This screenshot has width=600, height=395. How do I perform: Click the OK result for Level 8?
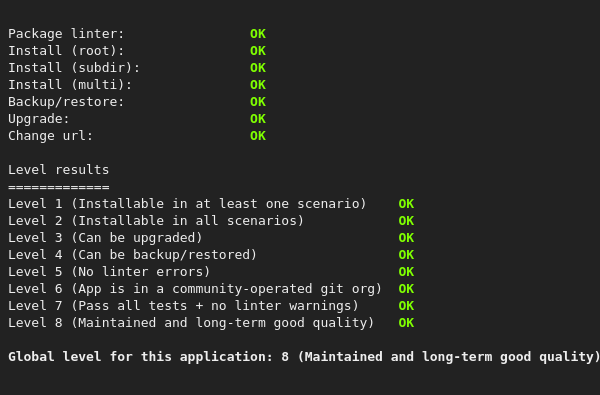[406, 323]
